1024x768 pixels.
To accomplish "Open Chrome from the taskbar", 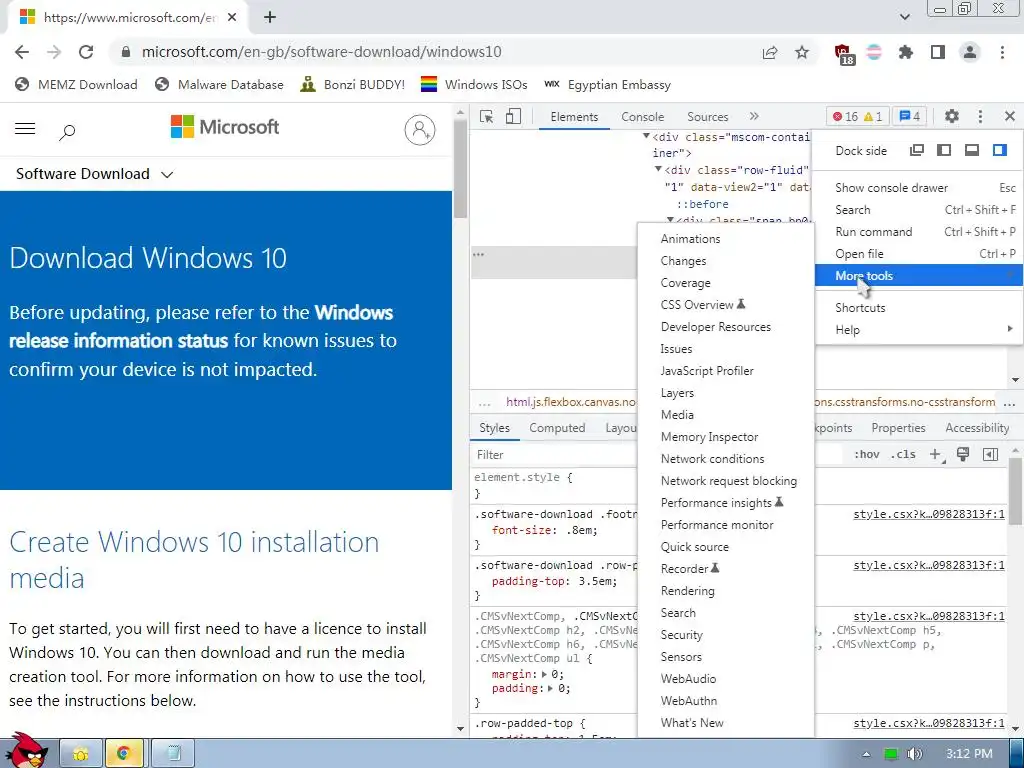I will 124,754.
